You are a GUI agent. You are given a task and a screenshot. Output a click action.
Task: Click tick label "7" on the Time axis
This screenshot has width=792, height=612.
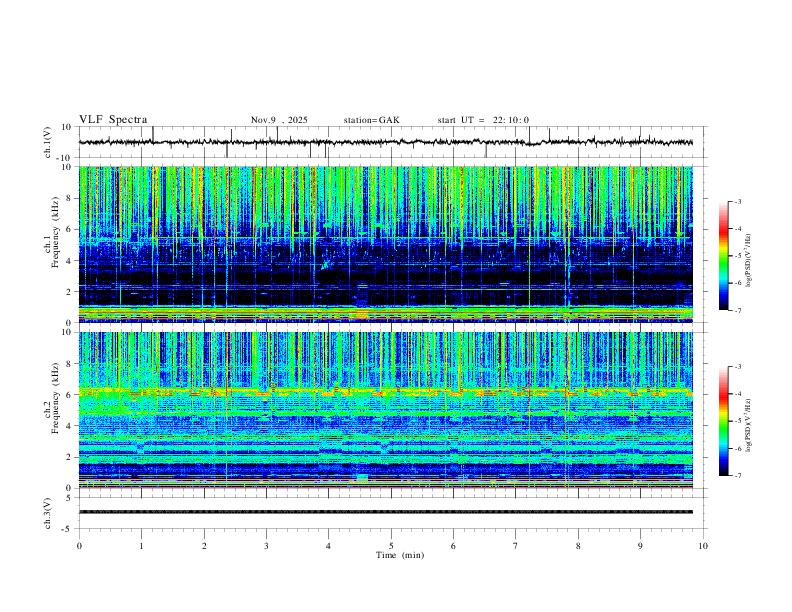(516, 546)
